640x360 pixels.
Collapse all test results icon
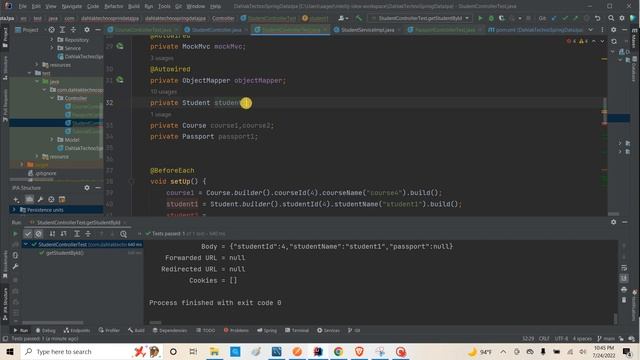pos(88,234)
